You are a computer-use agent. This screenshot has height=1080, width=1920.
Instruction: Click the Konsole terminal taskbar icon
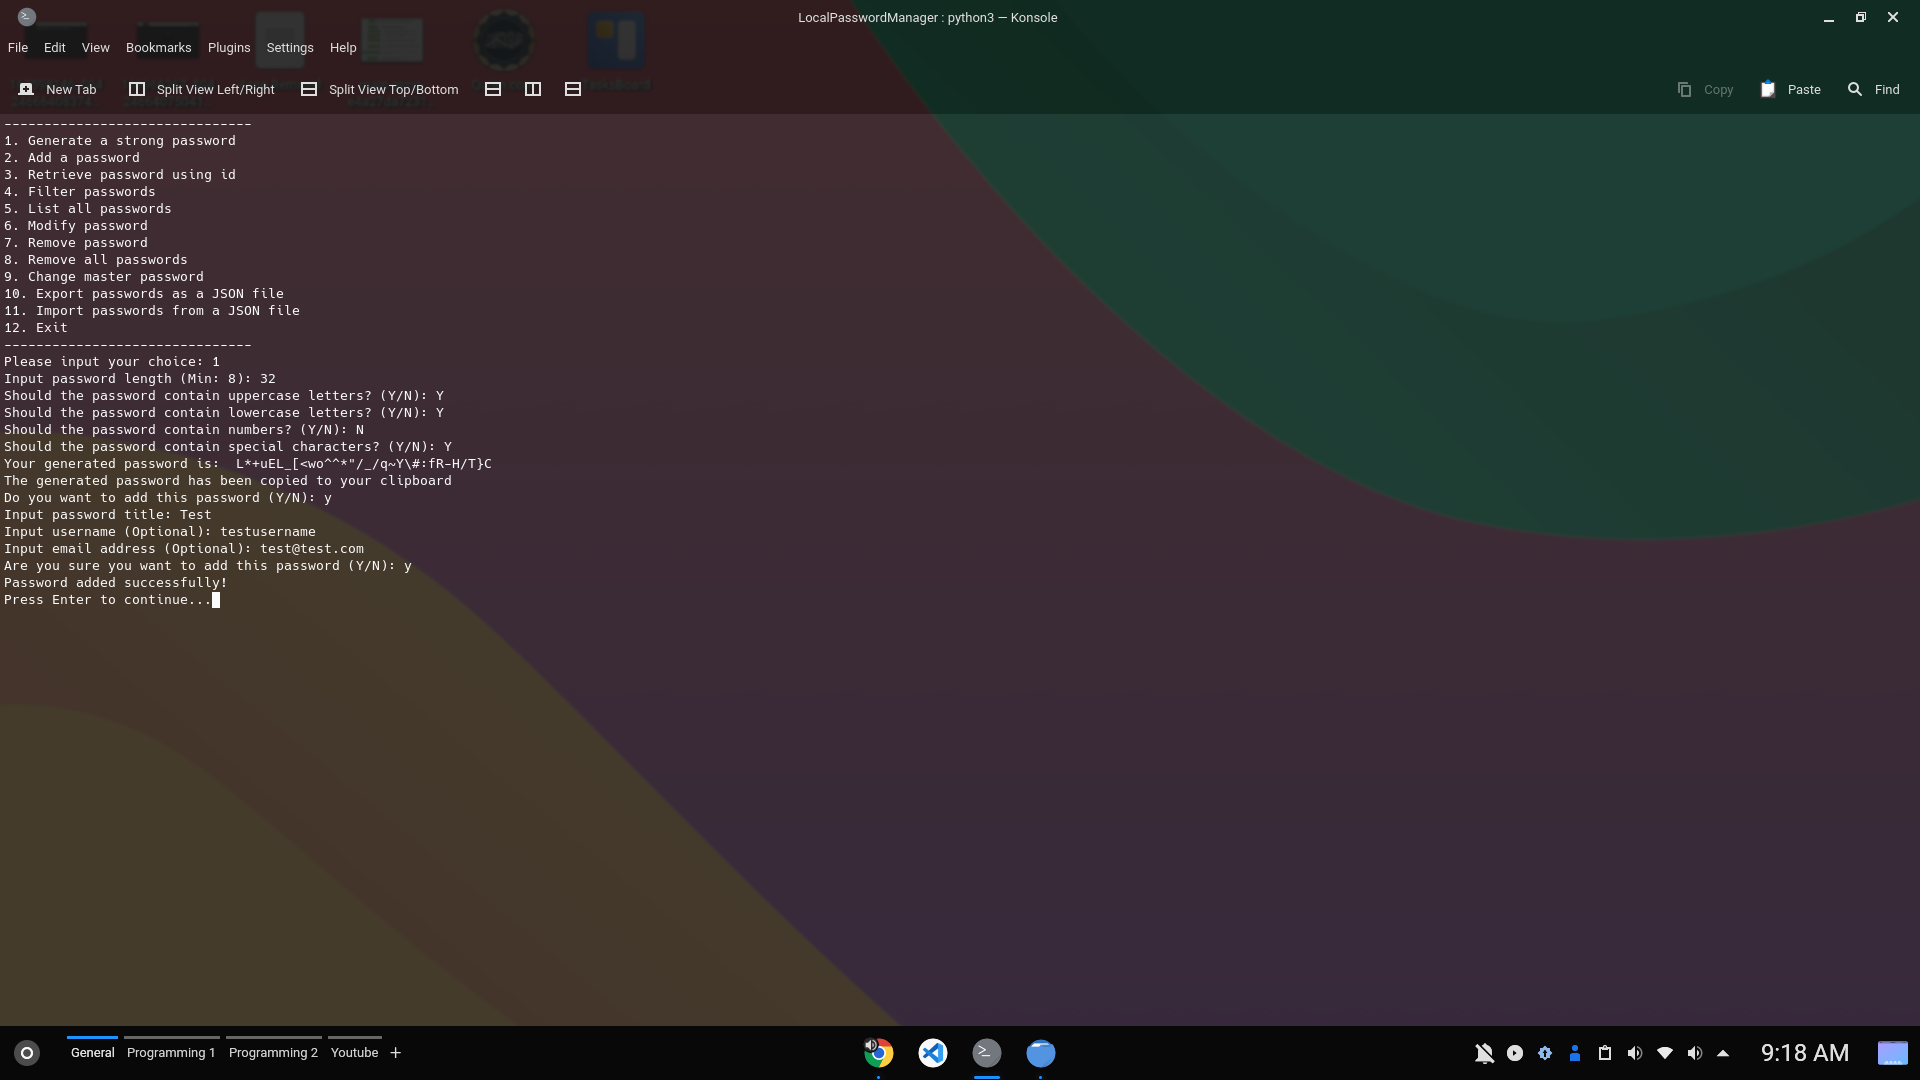click(x=986, y=1053)
